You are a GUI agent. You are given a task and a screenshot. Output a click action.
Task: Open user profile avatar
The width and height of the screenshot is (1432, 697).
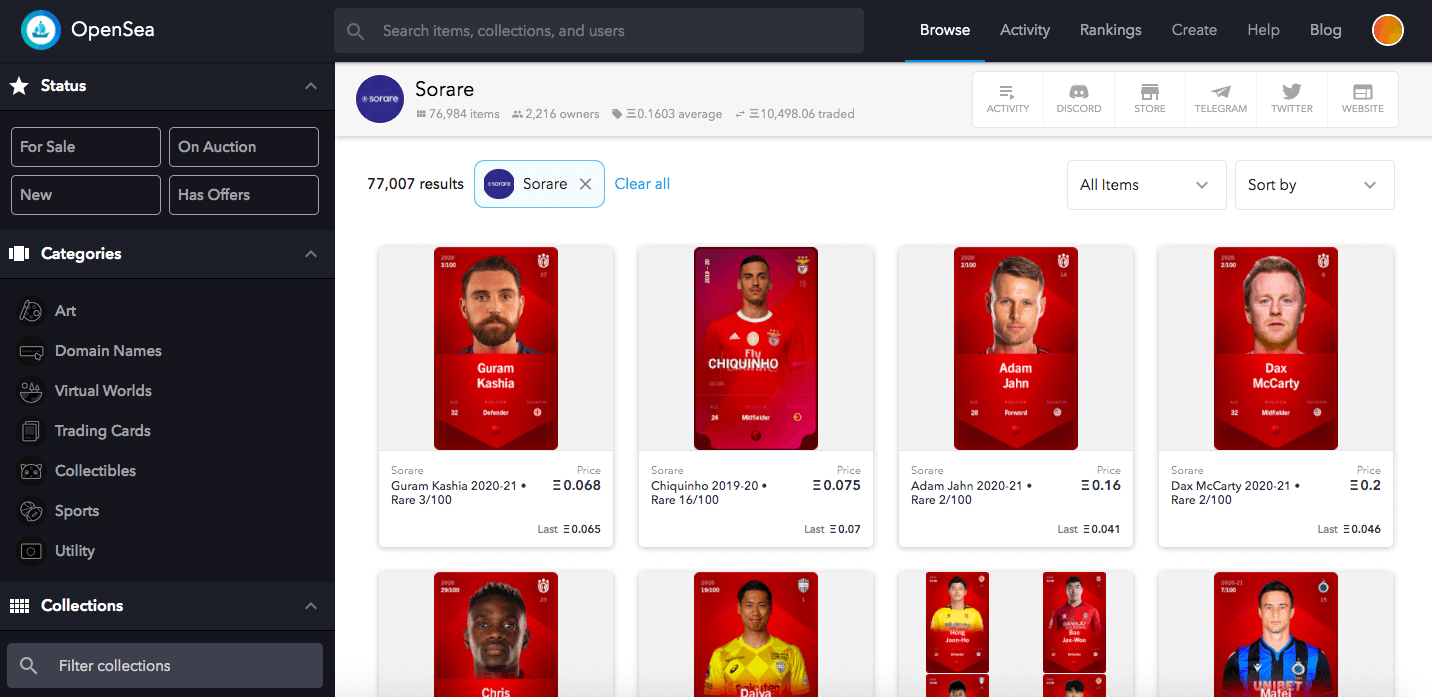1387,30
